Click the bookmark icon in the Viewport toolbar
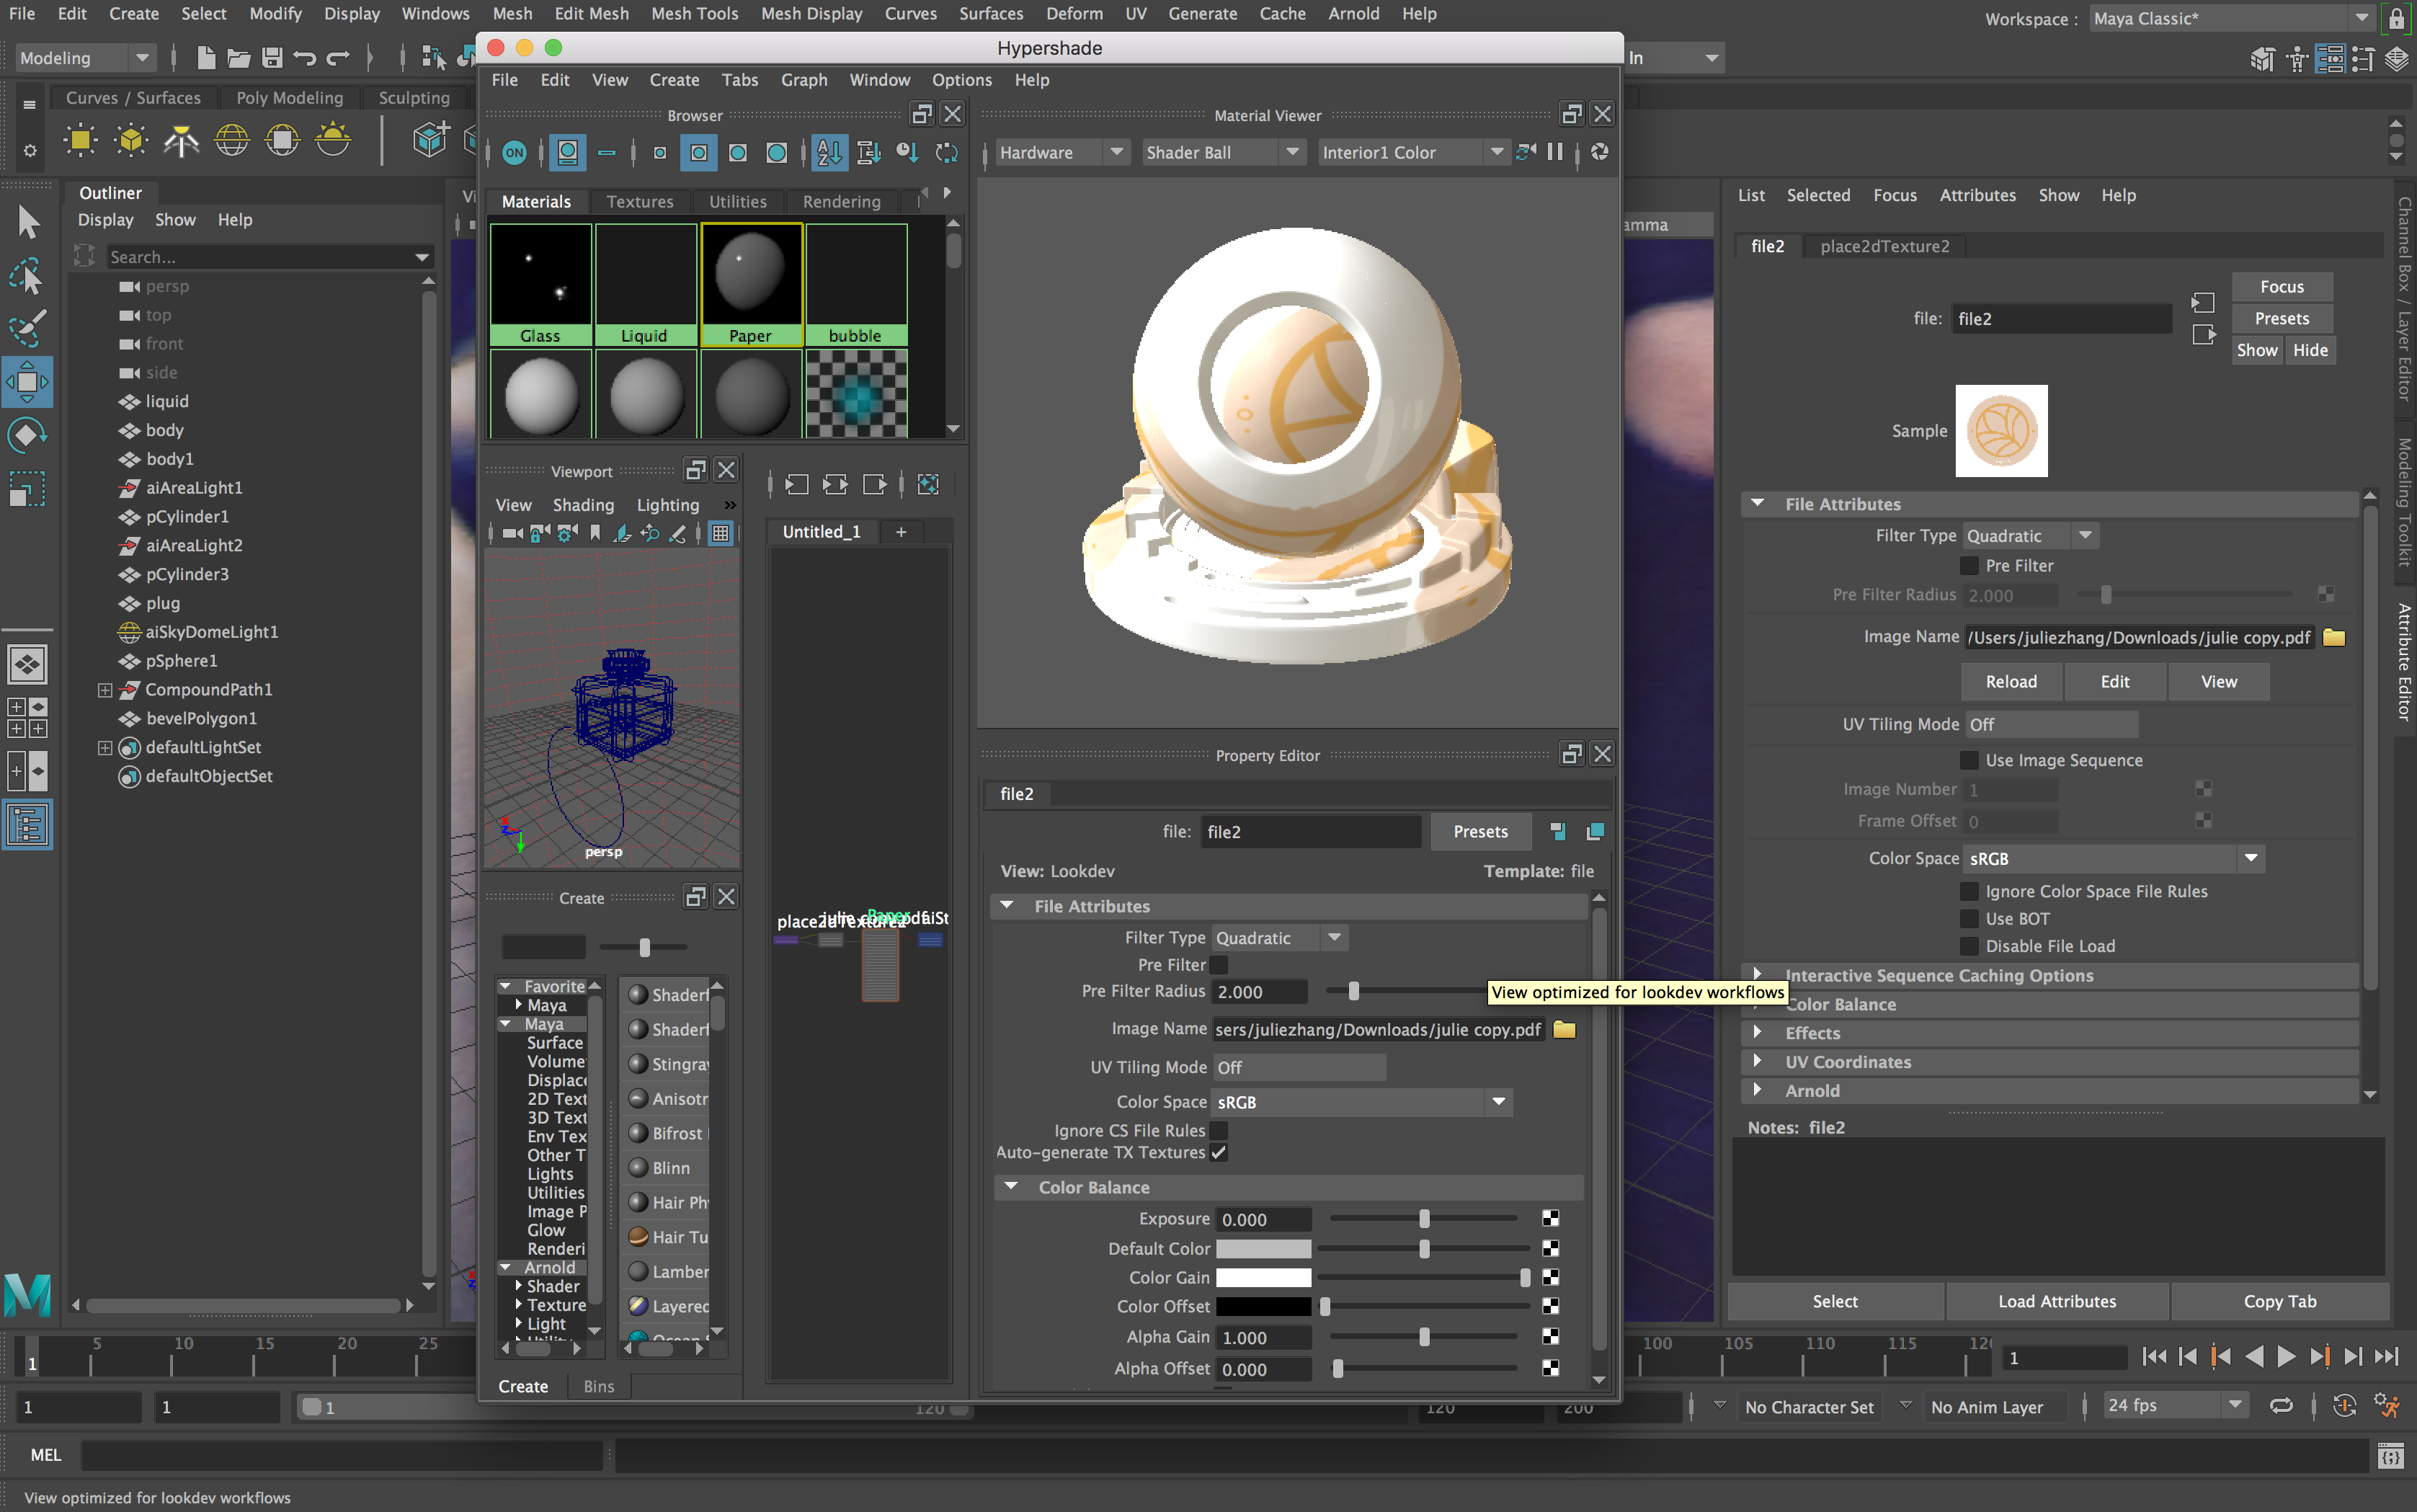This screenshot has height=1512, width=2417. coord(595,533)
